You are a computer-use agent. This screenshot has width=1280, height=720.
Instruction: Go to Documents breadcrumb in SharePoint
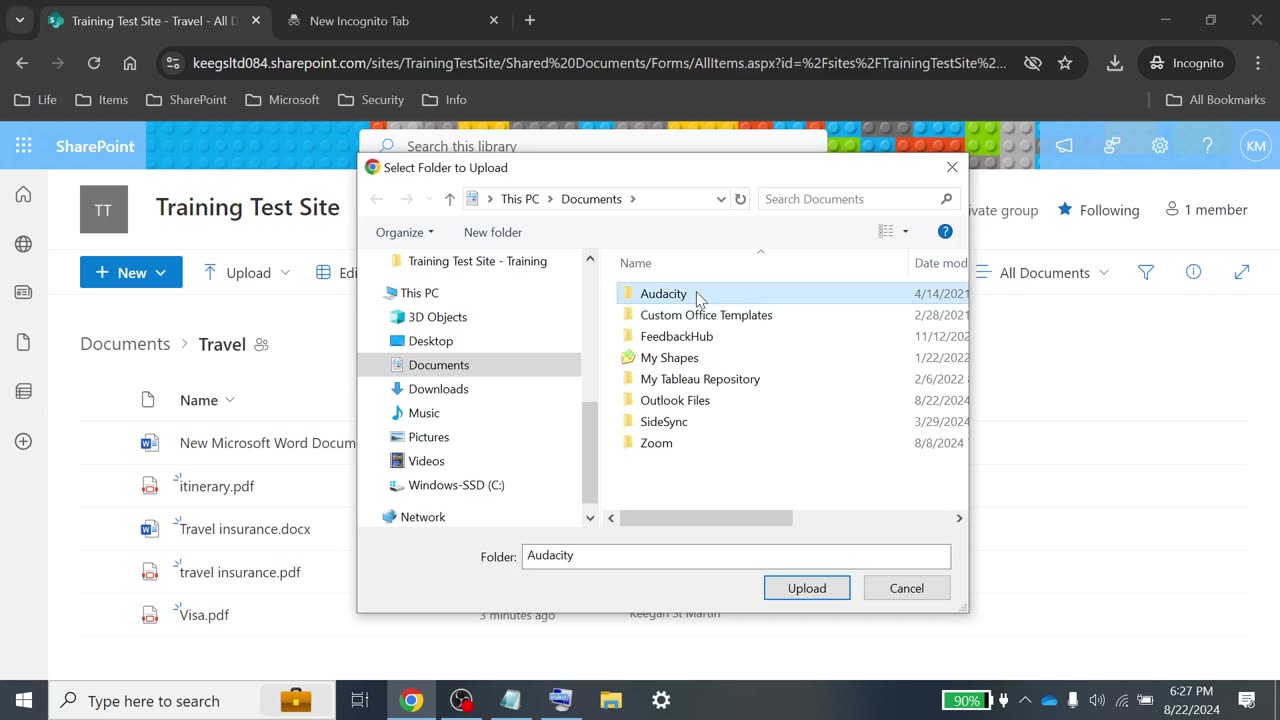pyautogui.click(x=125, y=344)
